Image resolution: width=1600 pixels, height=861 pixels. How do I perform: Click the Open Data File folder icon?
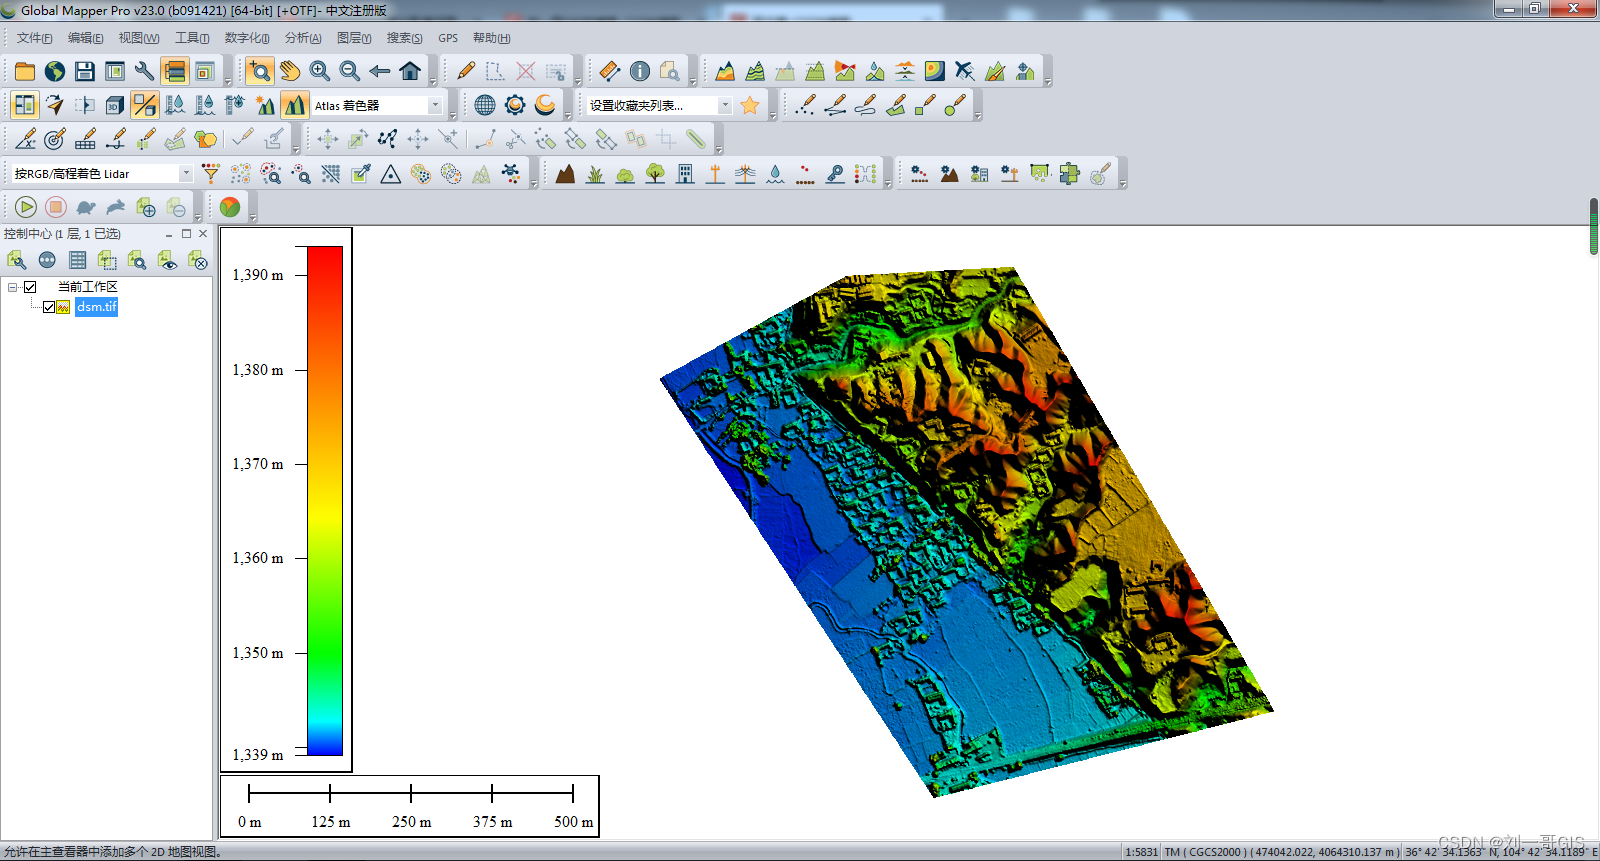(x=25, y=71)
